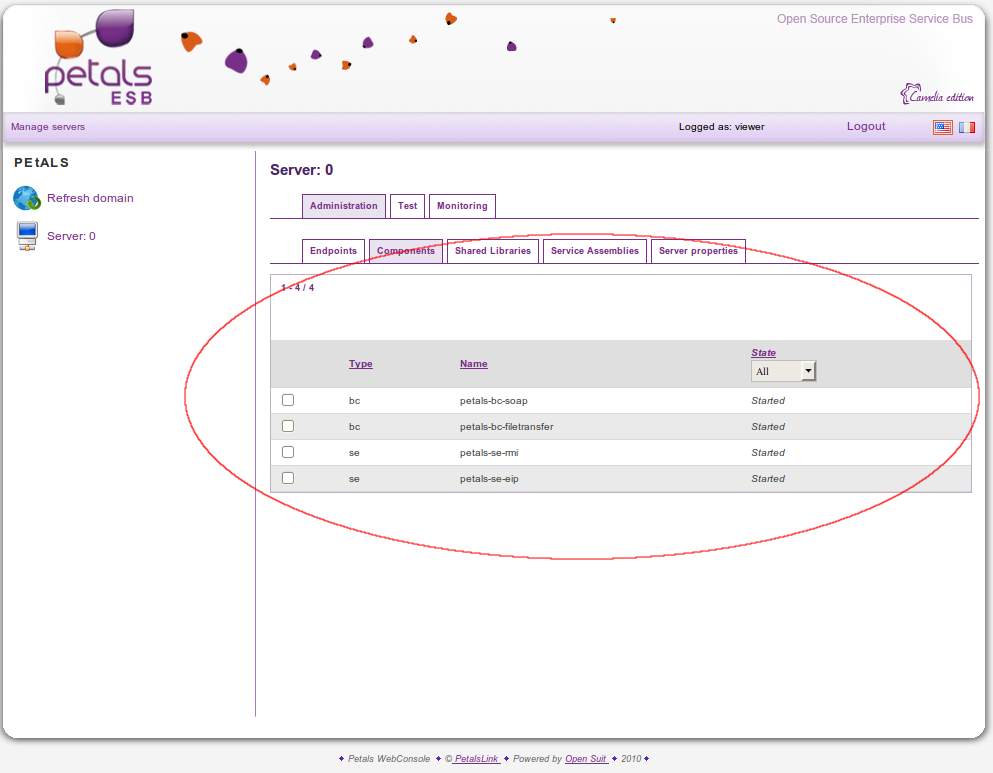Viewport: 993px width, 773px height.
Task: Tick the petals-bc-filetransfer checkbox
Action: pos(288,426)
